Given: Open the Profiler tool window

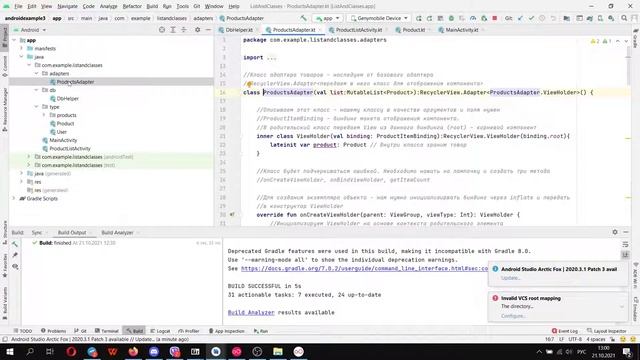Looking at the screenshot, I should click(x=189, y=331).
